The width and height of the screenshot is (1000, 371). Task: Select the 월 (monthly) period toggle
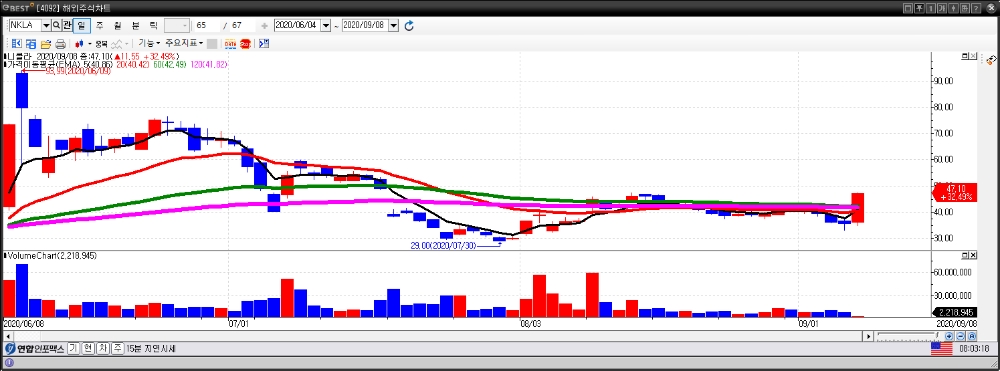click(x=117, y=25)
